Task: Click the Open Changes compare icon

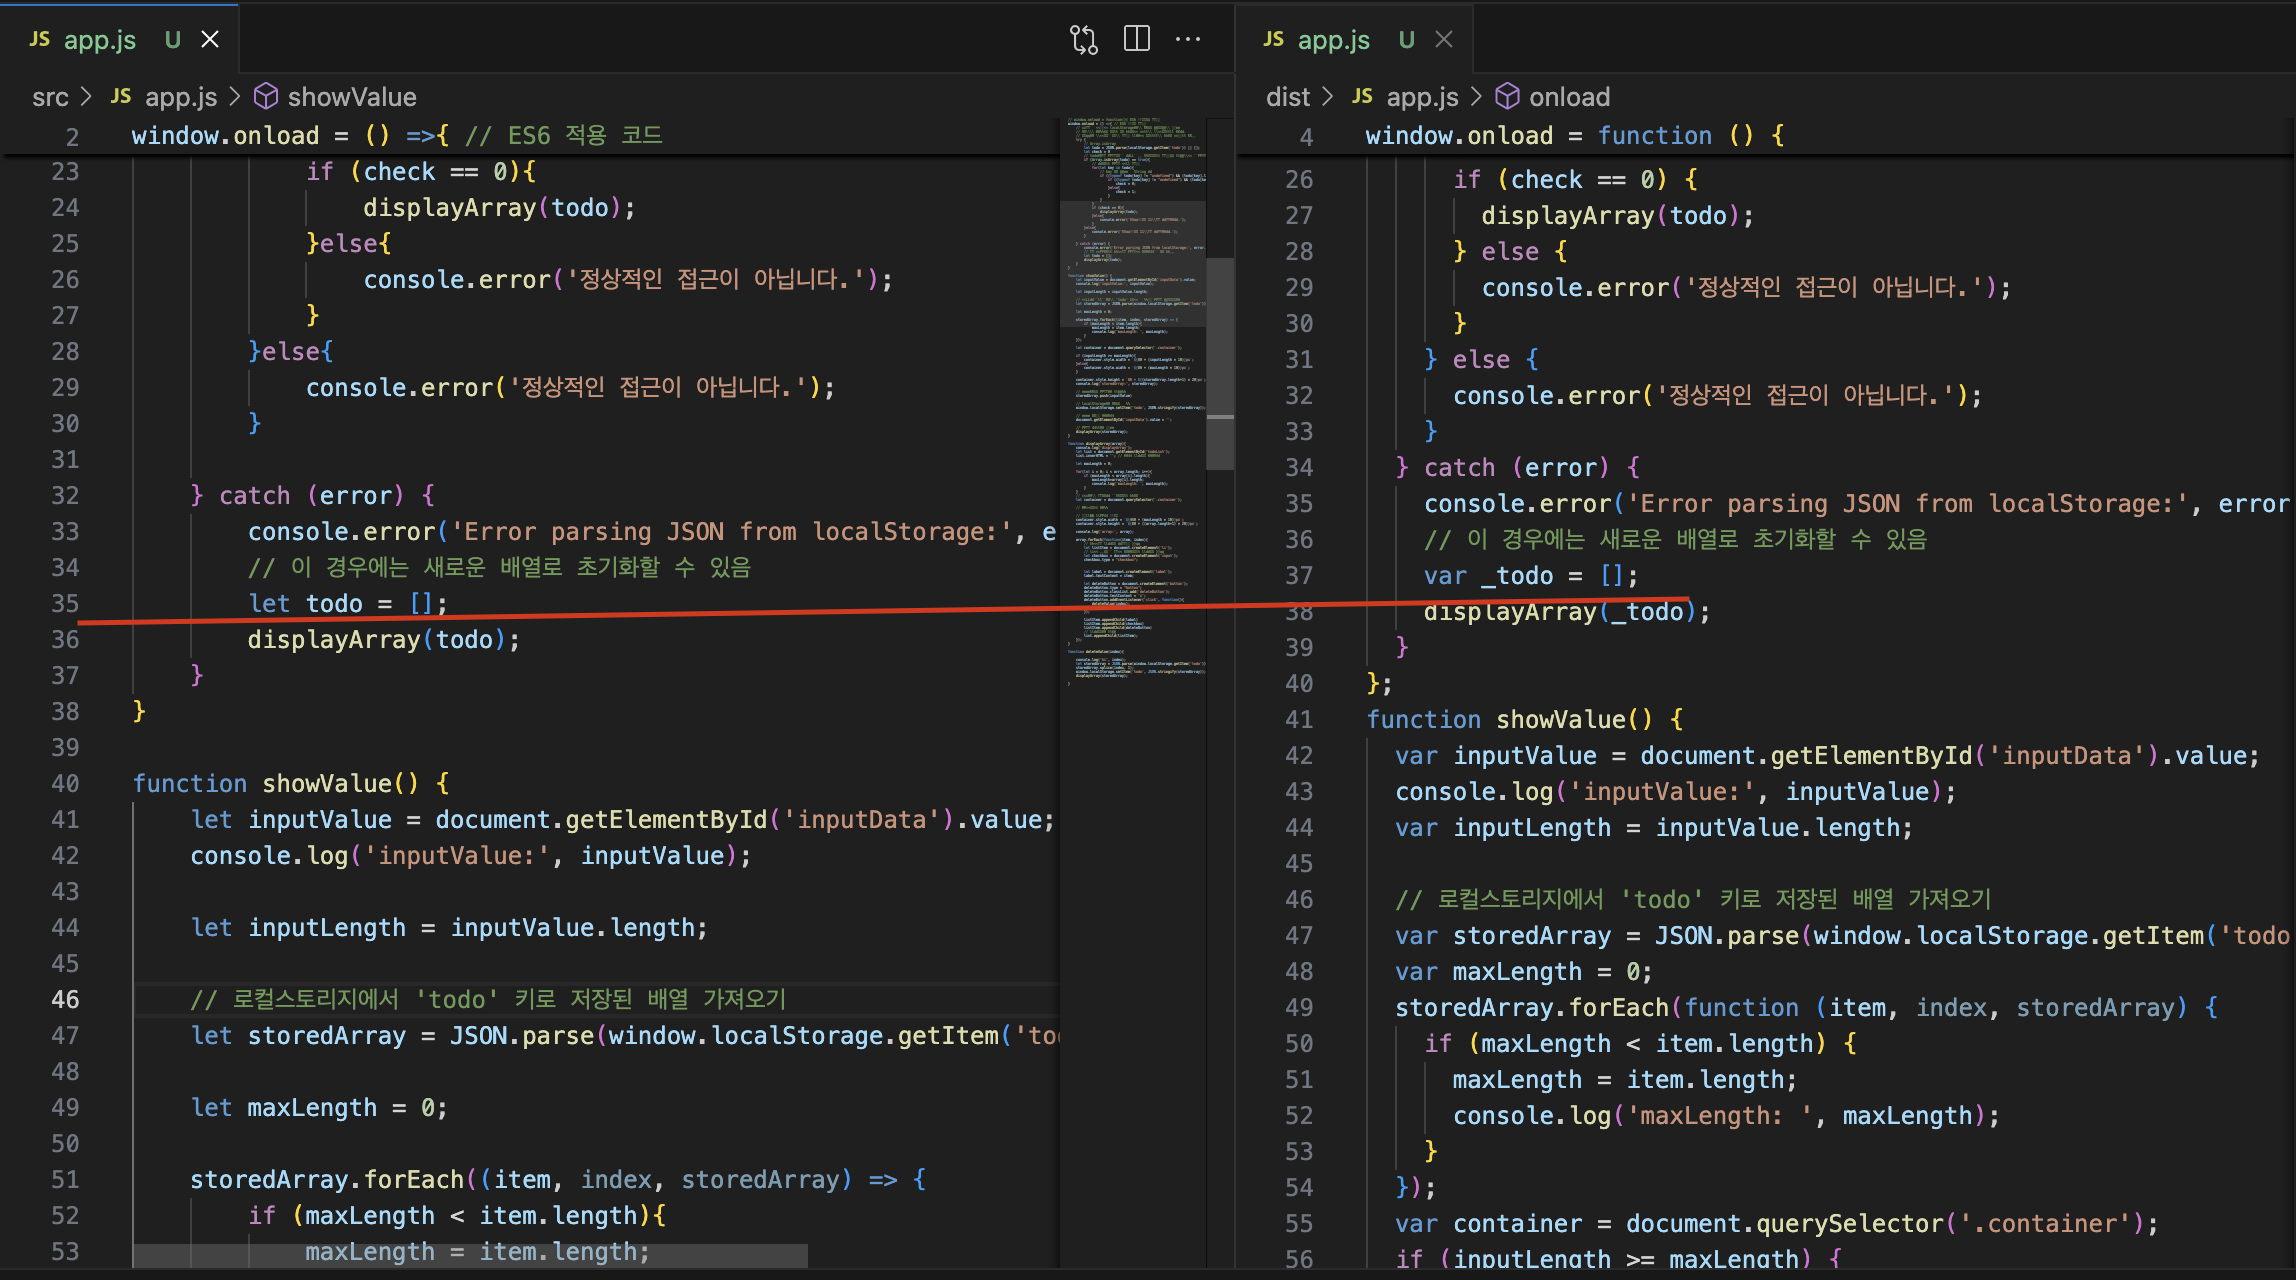Action: click(1083, 39)
